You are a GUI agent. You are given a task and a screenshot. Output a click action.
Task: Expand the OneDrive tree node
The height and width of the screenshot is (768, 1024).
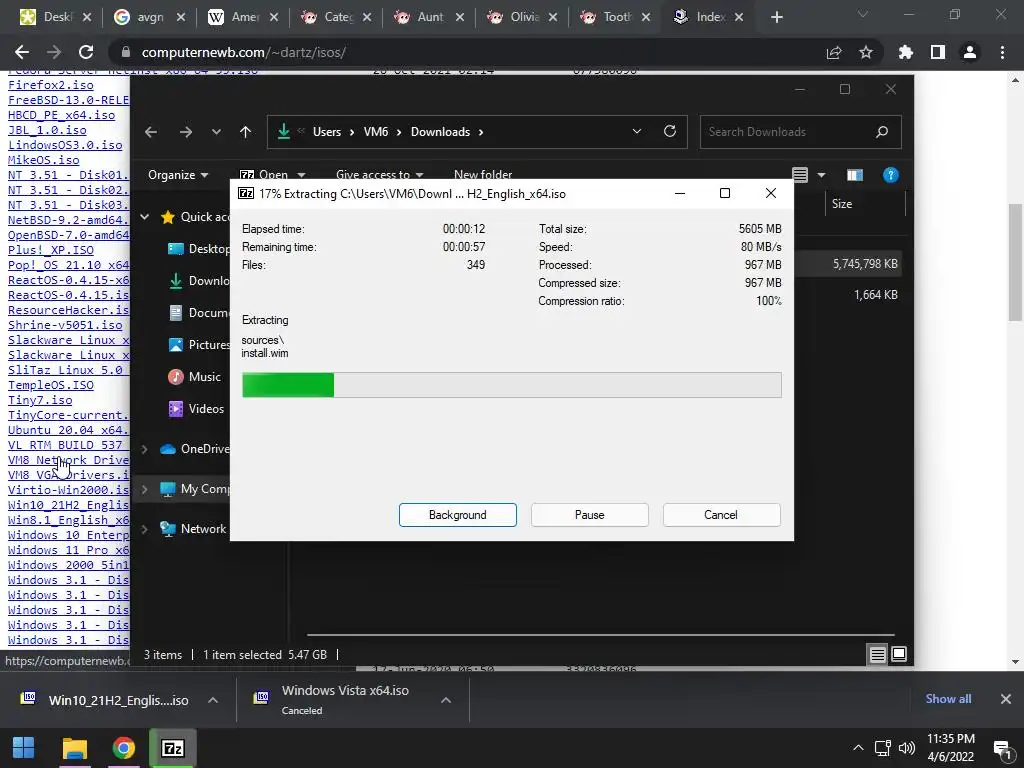[144, 449]
